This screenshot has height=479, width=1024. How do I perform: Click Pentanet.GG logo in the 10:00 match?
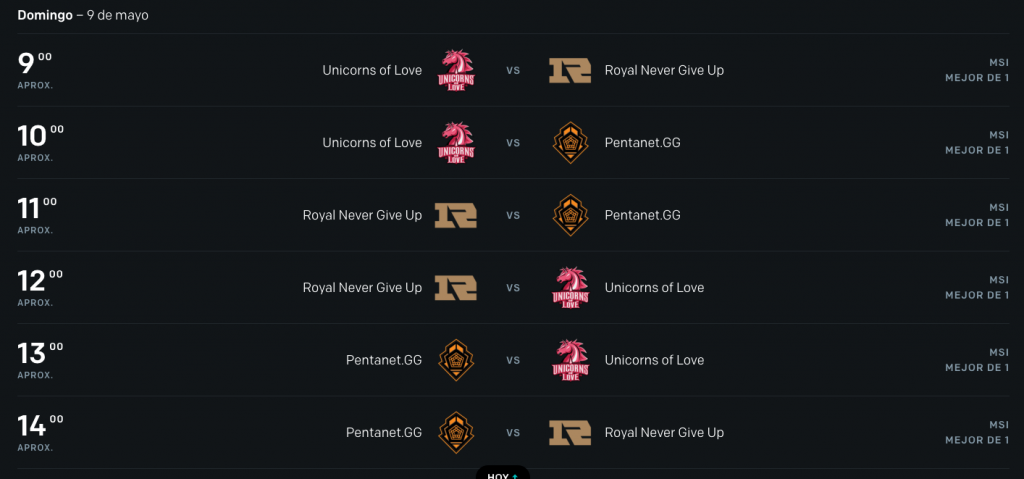point(570,142)
